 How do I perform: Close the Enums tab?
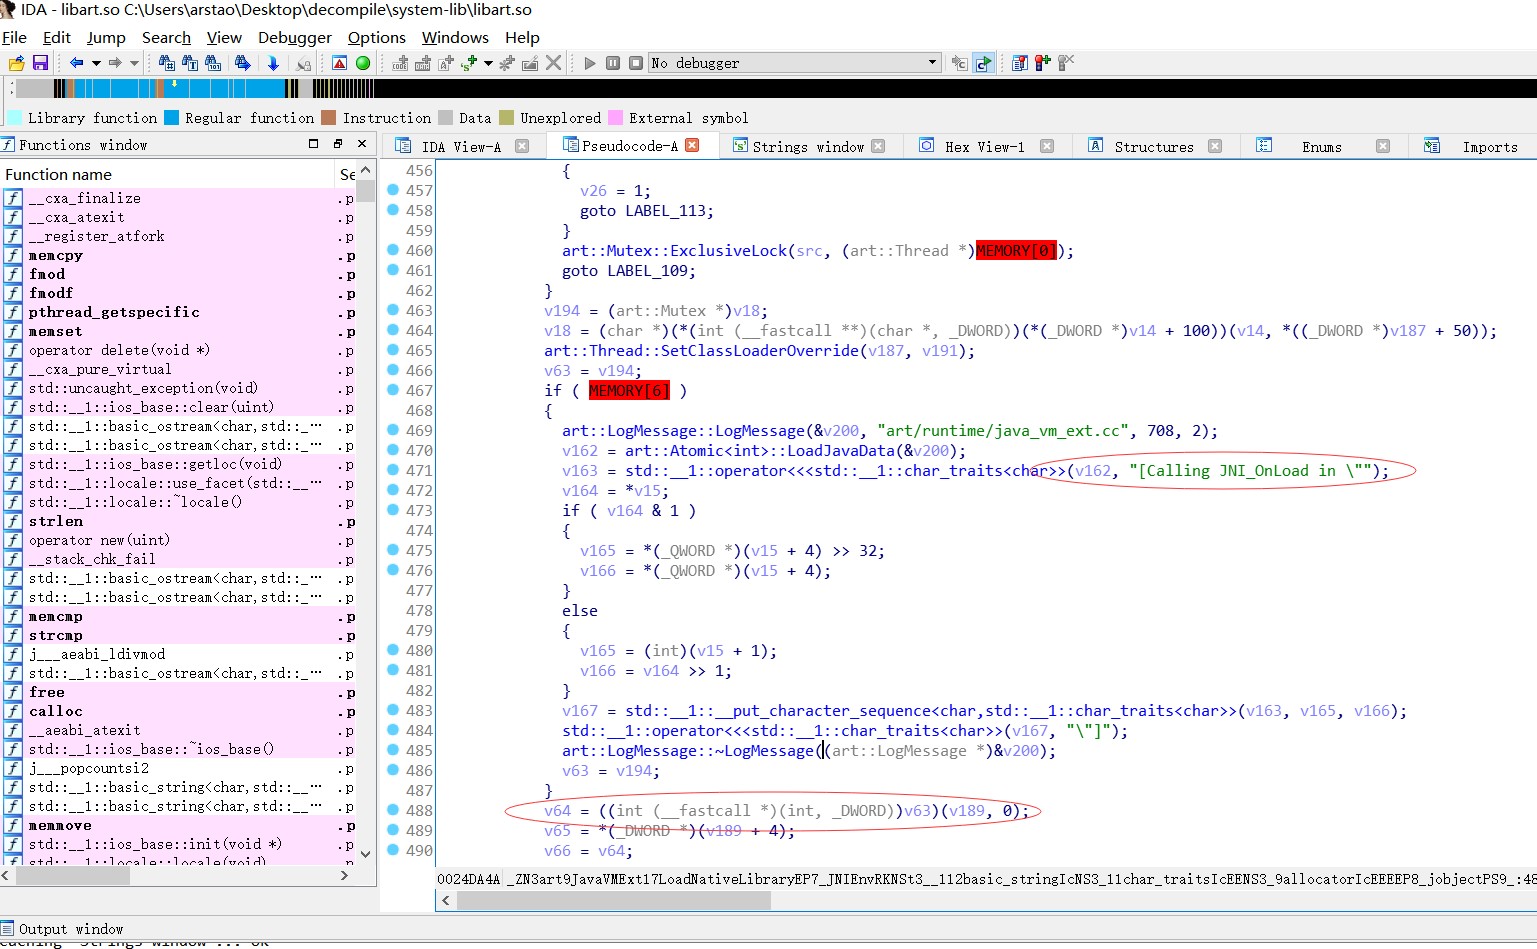point(1383,146)
